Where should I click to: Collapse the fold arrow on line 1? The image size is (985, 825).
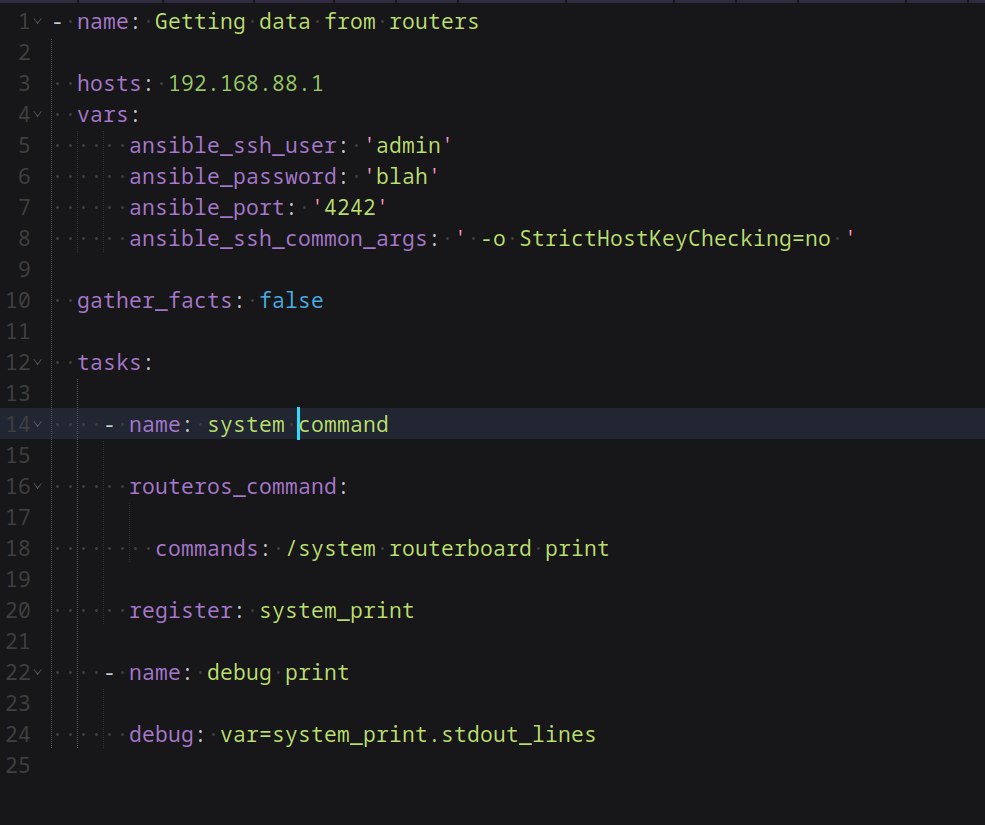click(38, 22)
